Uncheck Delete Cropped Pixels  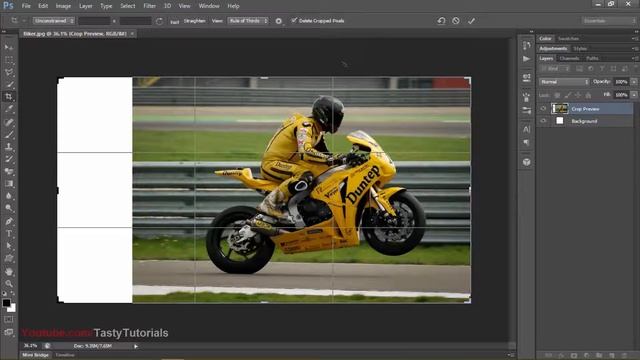tap(294, 20)
